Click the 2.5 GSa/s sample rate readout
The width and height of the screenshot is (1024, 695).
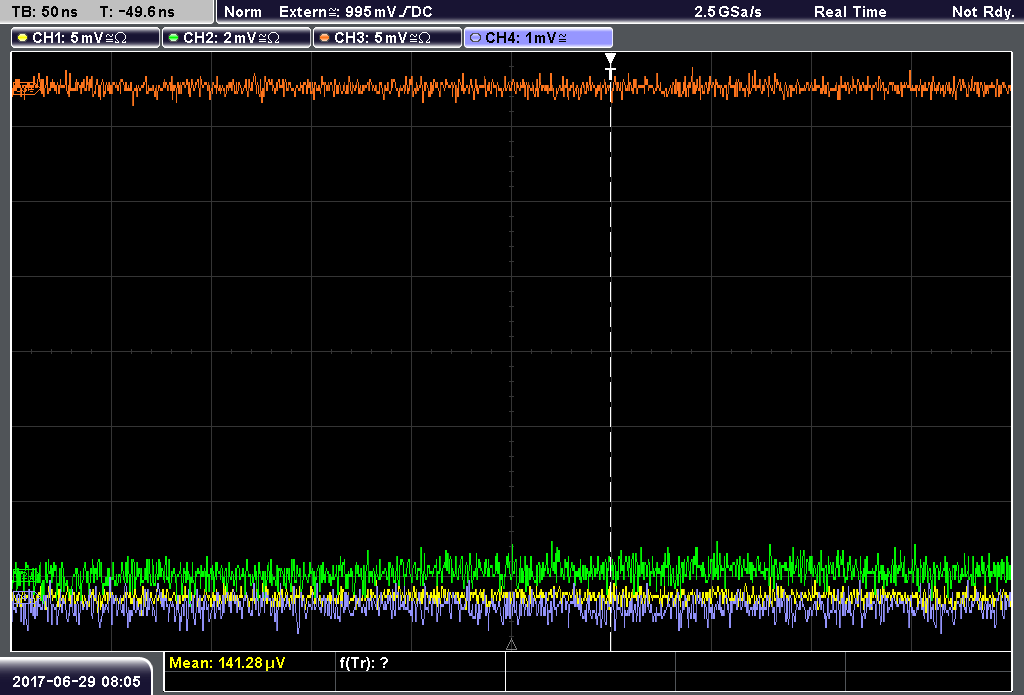728,12
